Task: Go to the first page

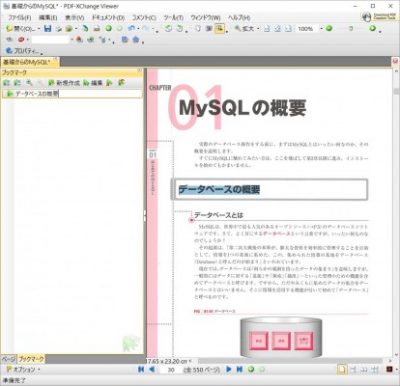Action: [141, 369]
